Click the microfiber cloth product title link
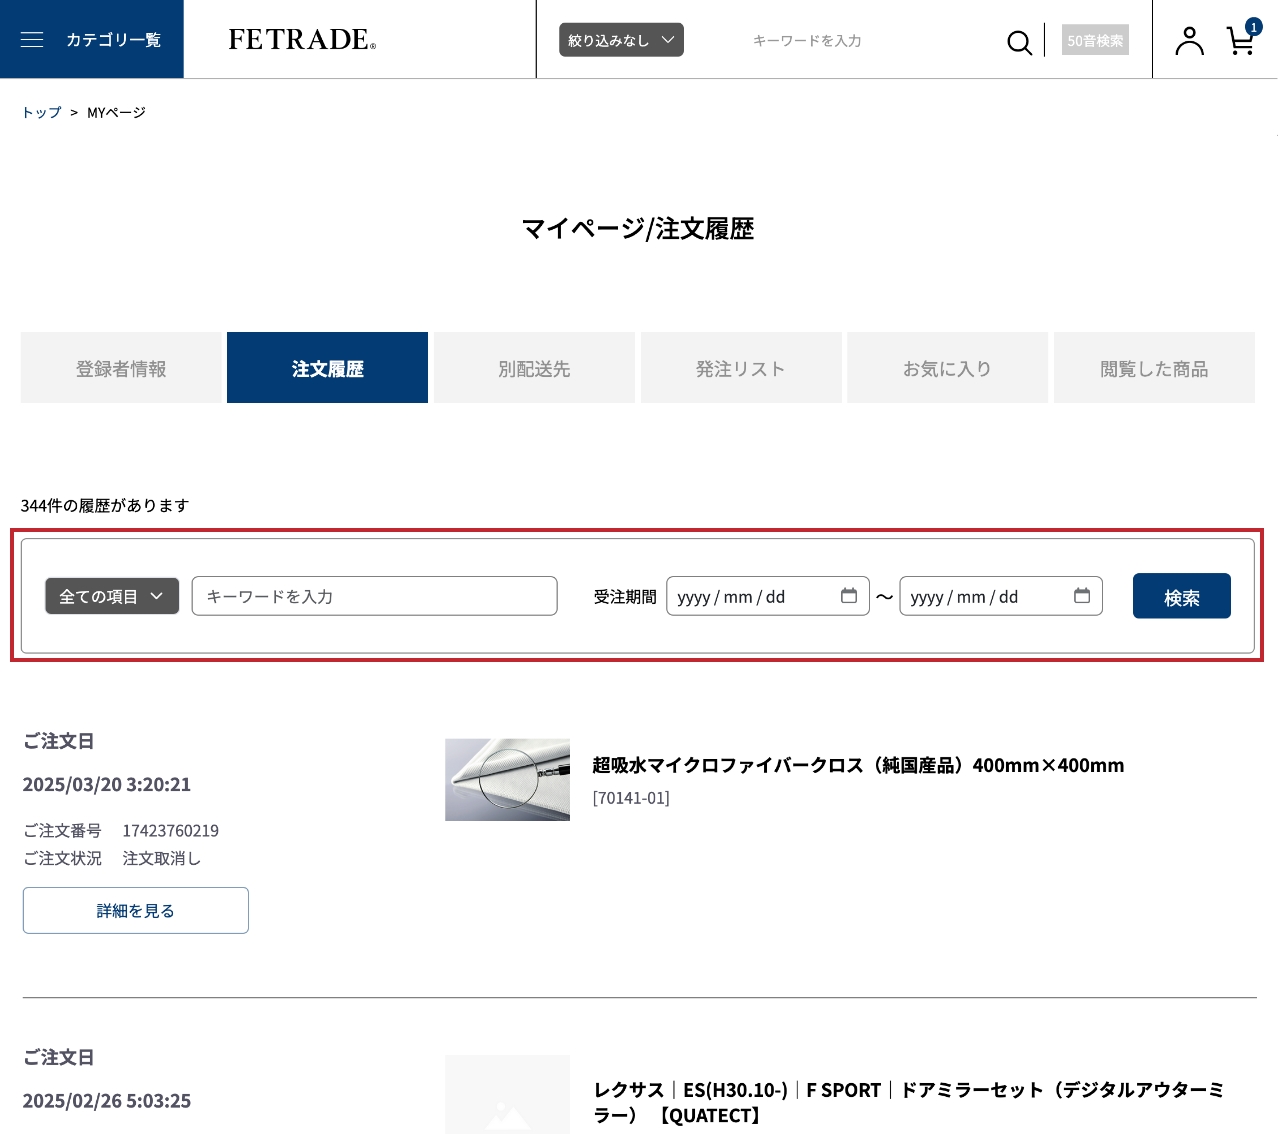The height and width of the screenshot is (1134, 1280). point(858,764)
